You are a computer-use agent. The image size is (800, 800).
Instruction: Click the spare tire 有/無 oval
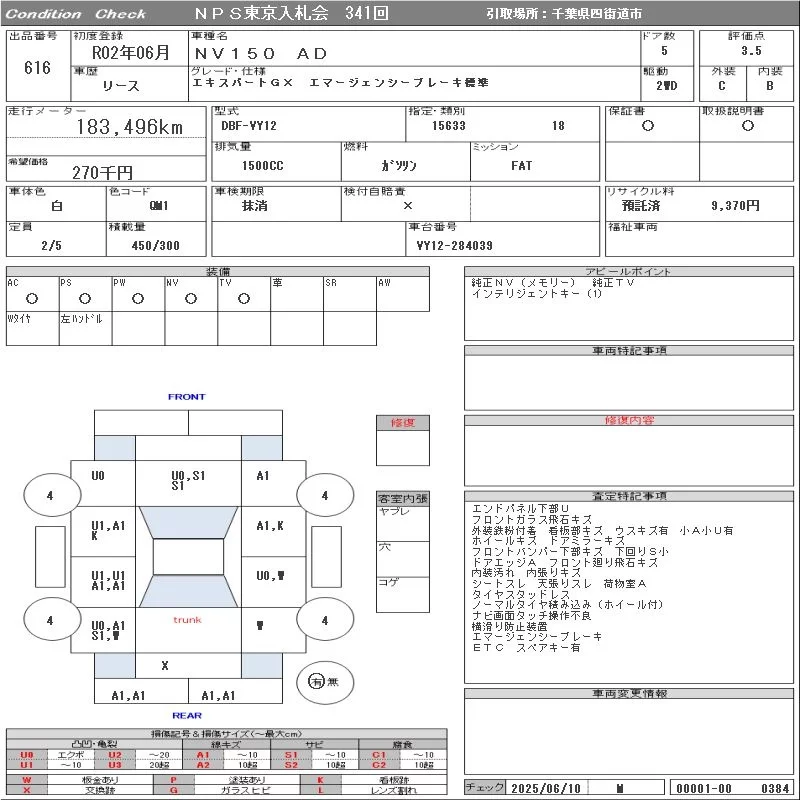click(325, 682)
